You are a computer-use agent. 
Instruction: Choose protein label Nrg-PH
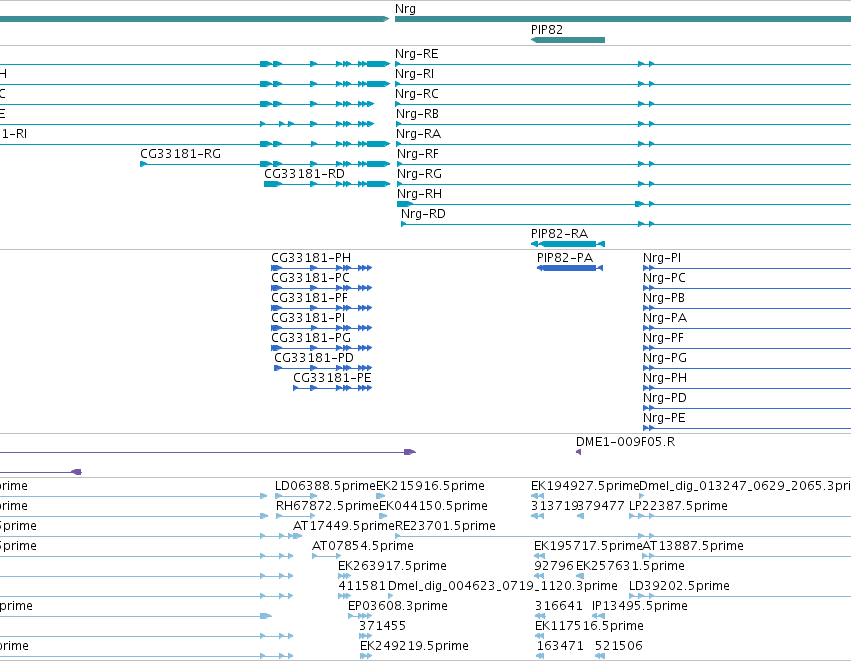point(664,378)
